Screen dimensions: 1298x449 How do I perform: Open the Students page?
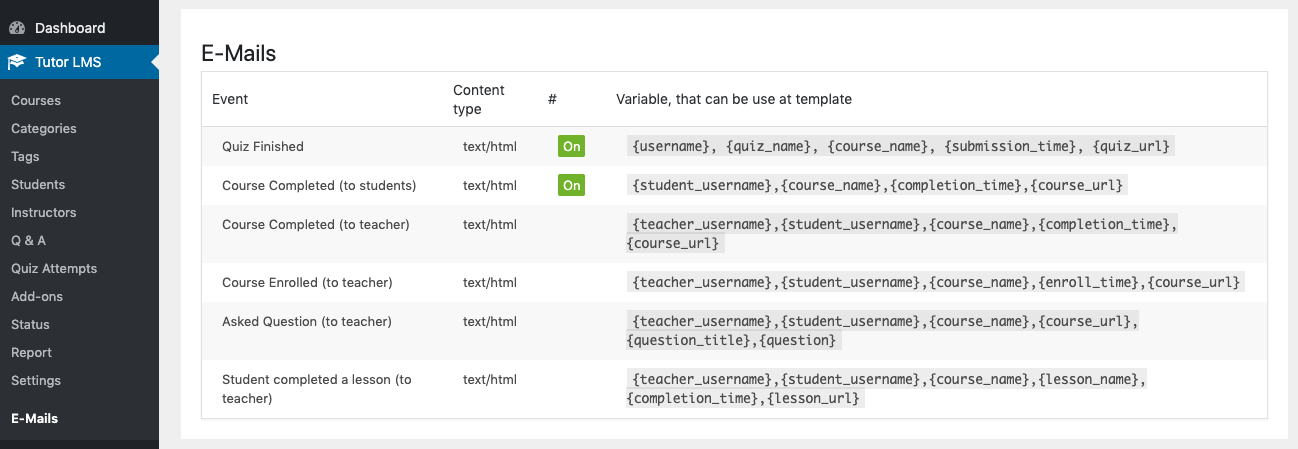(x=38, y=184)
